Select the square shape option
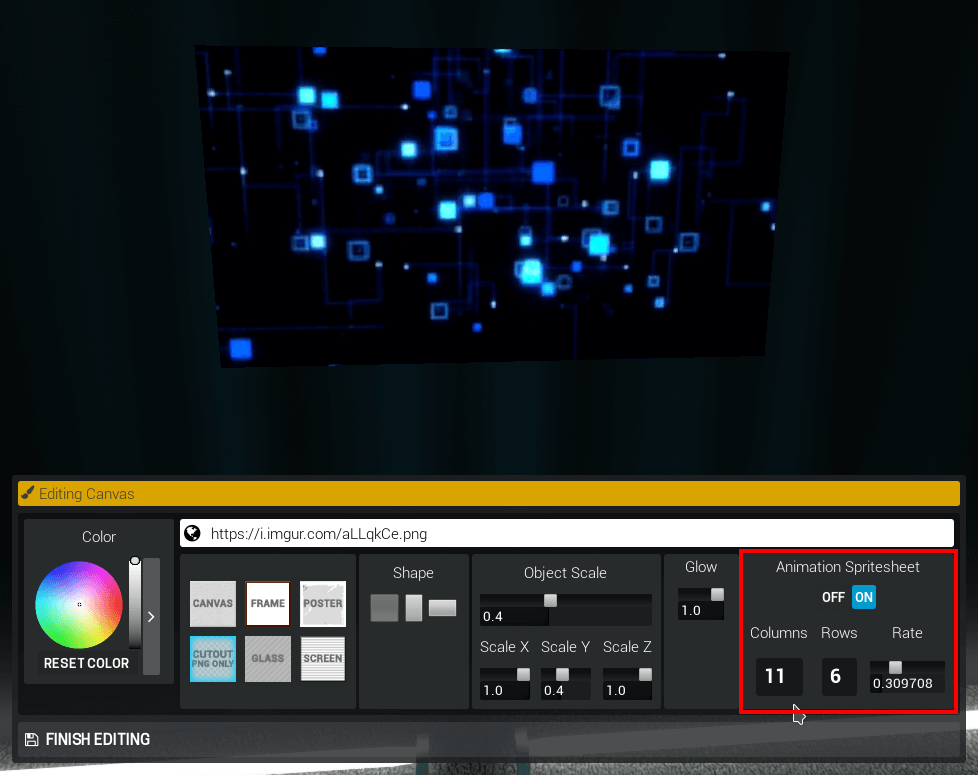The width and height of the screenshot is (978, 775). coord(384,608)
